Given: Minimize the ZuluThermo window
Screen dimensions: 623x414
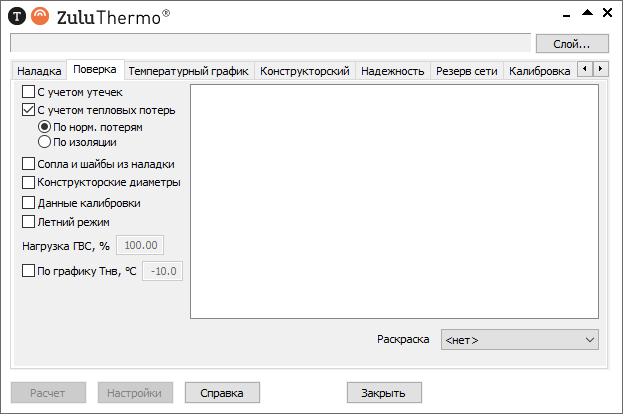Looking at the screenshot, I should 567,12.
